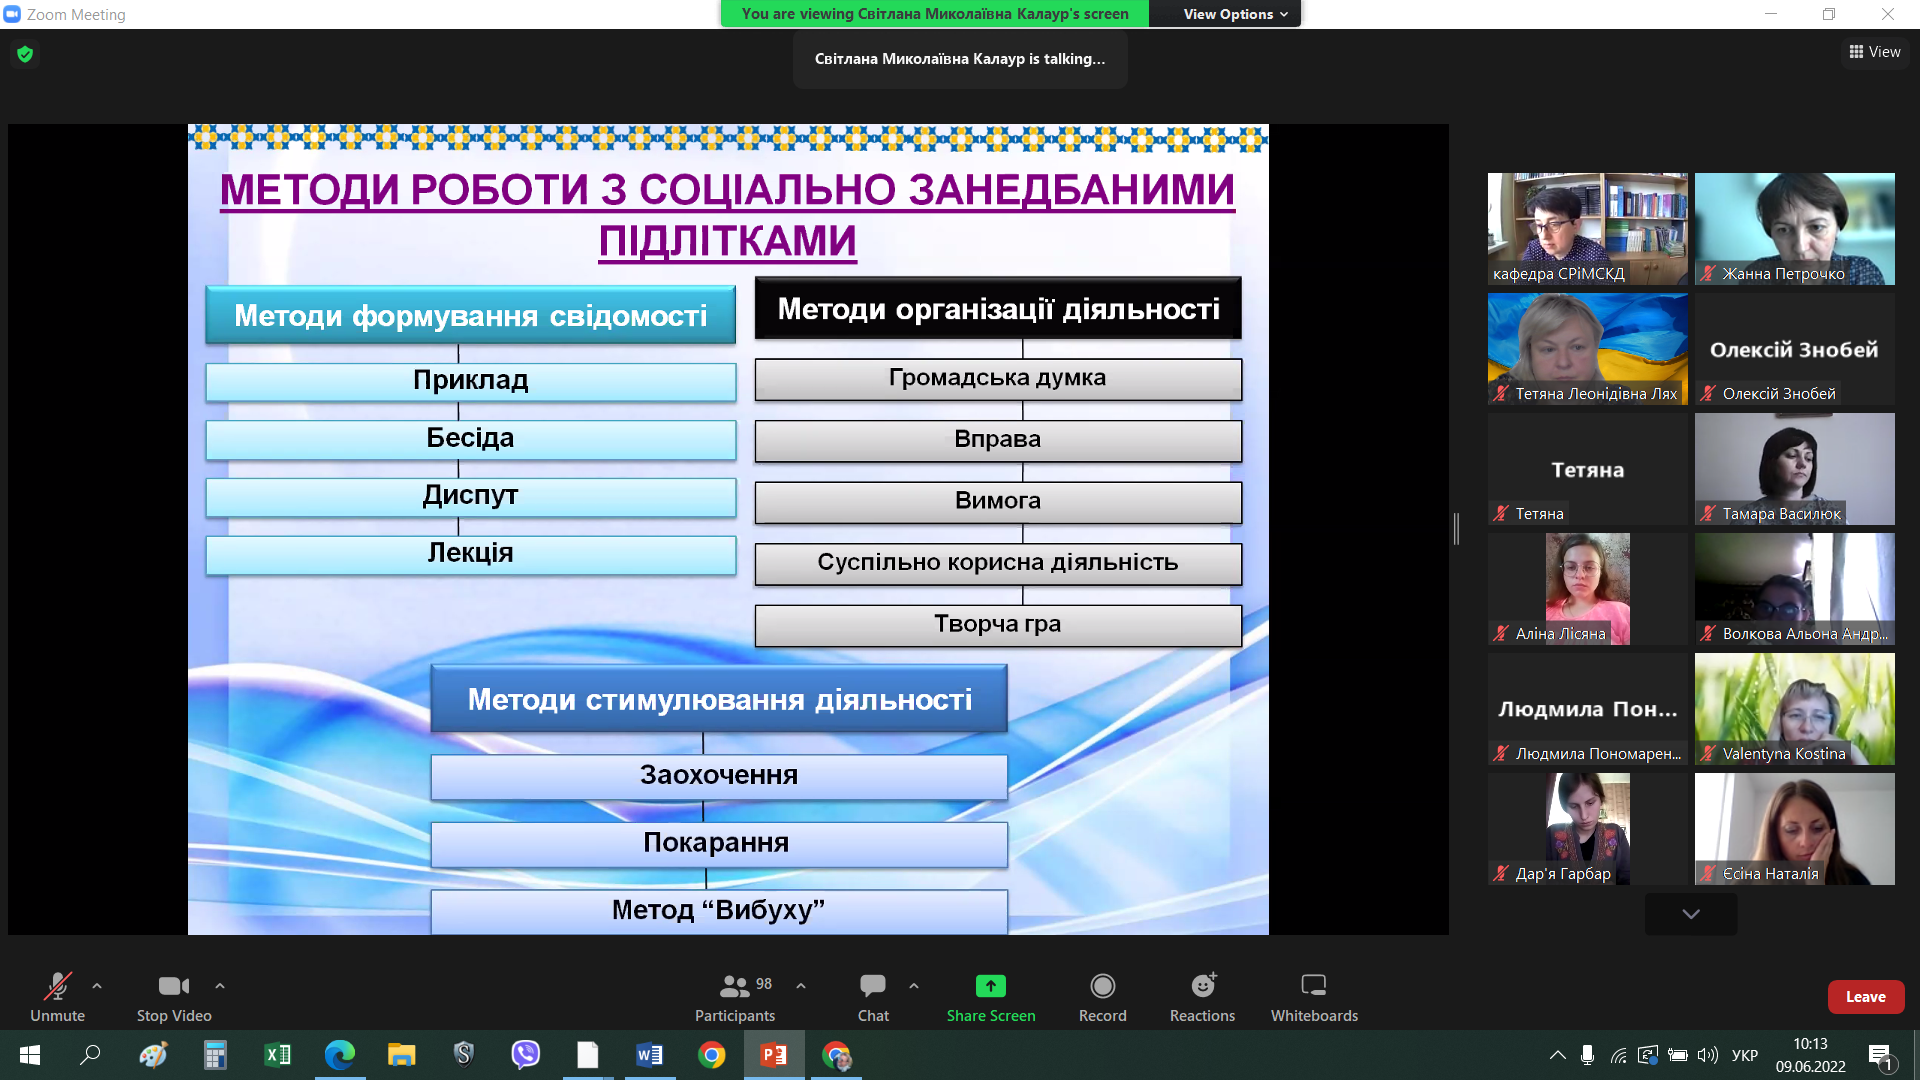Toggle Stop Video camera
Screen dimensions: 1920x1080
[x=173, y=987]
